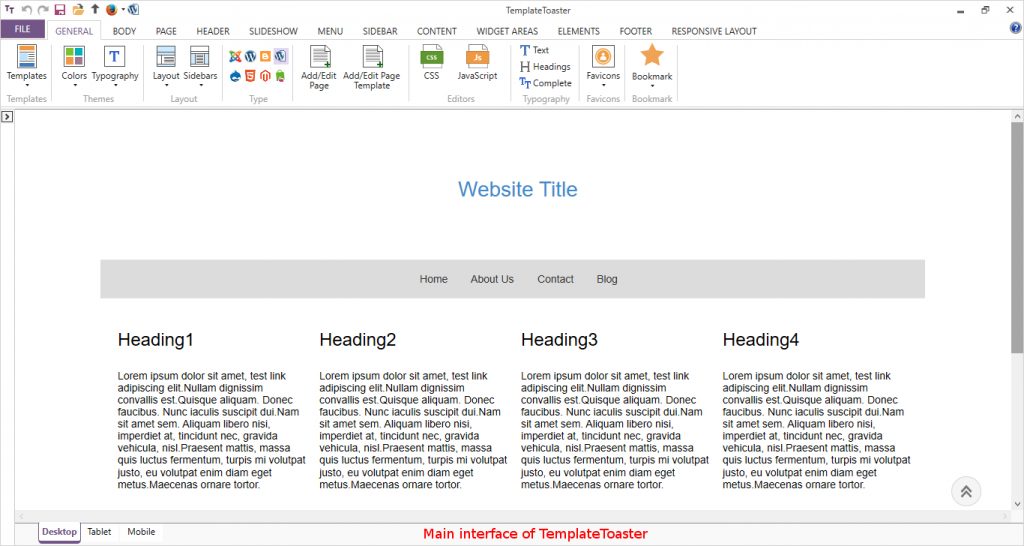
Task: Expand the collapsed left side panel arrow
Action: coord(7,117)
